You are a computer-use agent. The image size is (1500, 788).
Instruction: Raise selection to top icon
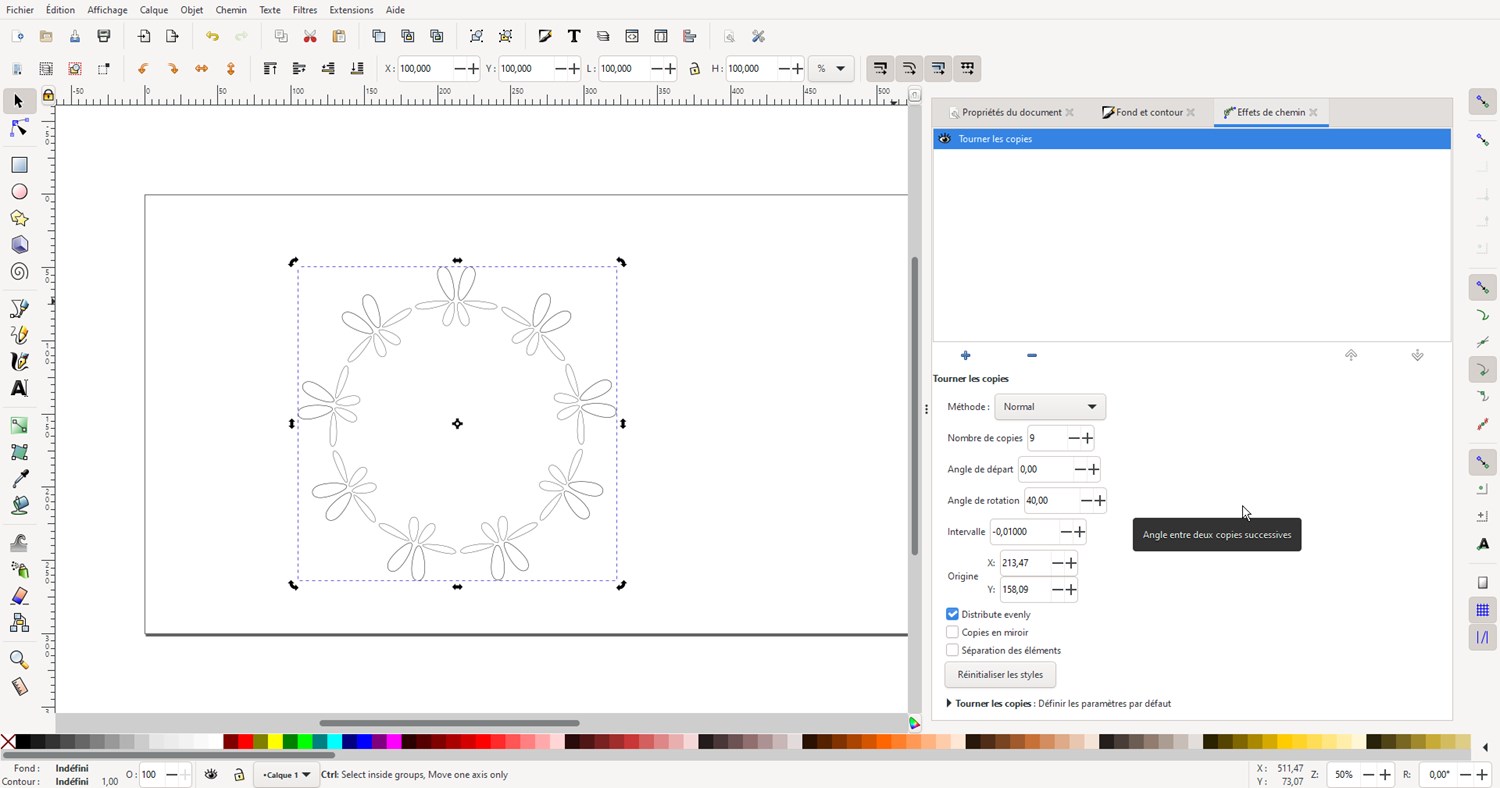pos(270,68)
